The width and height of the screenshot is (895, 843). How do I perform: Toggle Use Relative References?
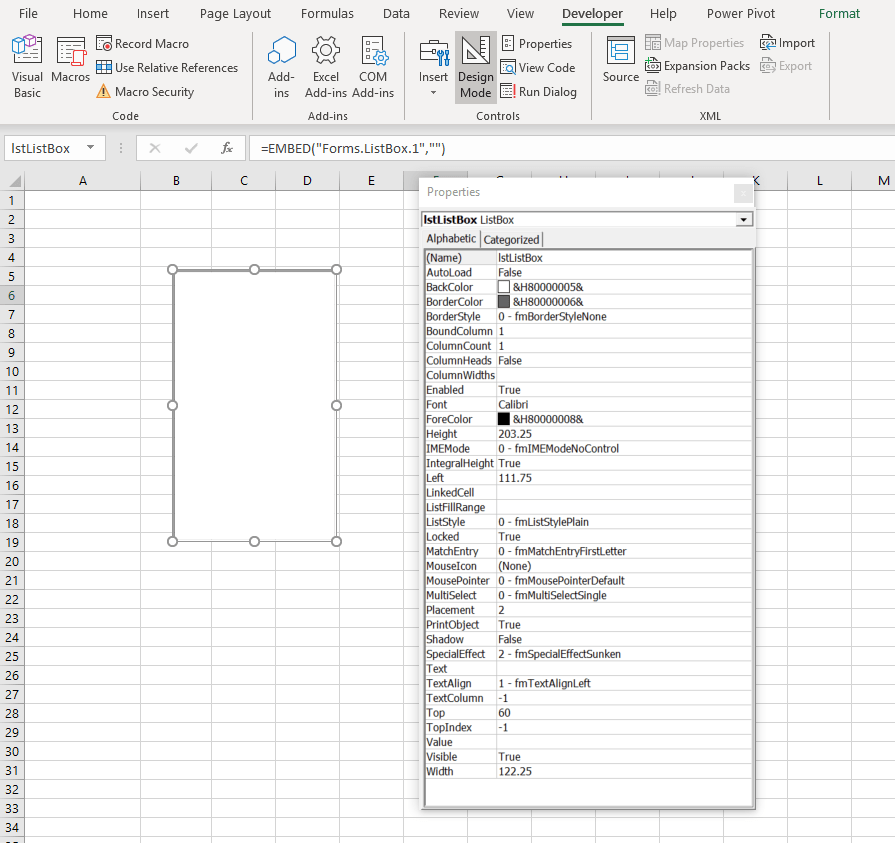pyautogui.click(x=166, y=67)
